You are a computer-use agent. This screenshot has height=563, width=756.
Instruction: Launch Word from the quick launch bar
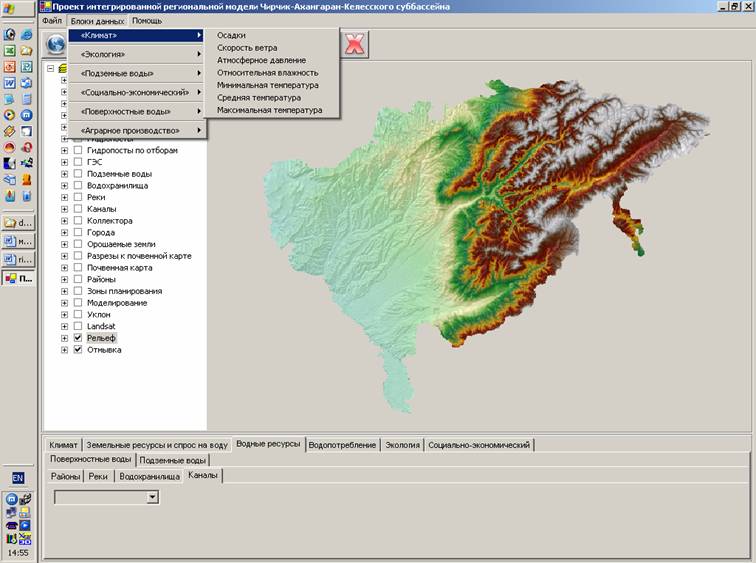click(x=10, y=83)
